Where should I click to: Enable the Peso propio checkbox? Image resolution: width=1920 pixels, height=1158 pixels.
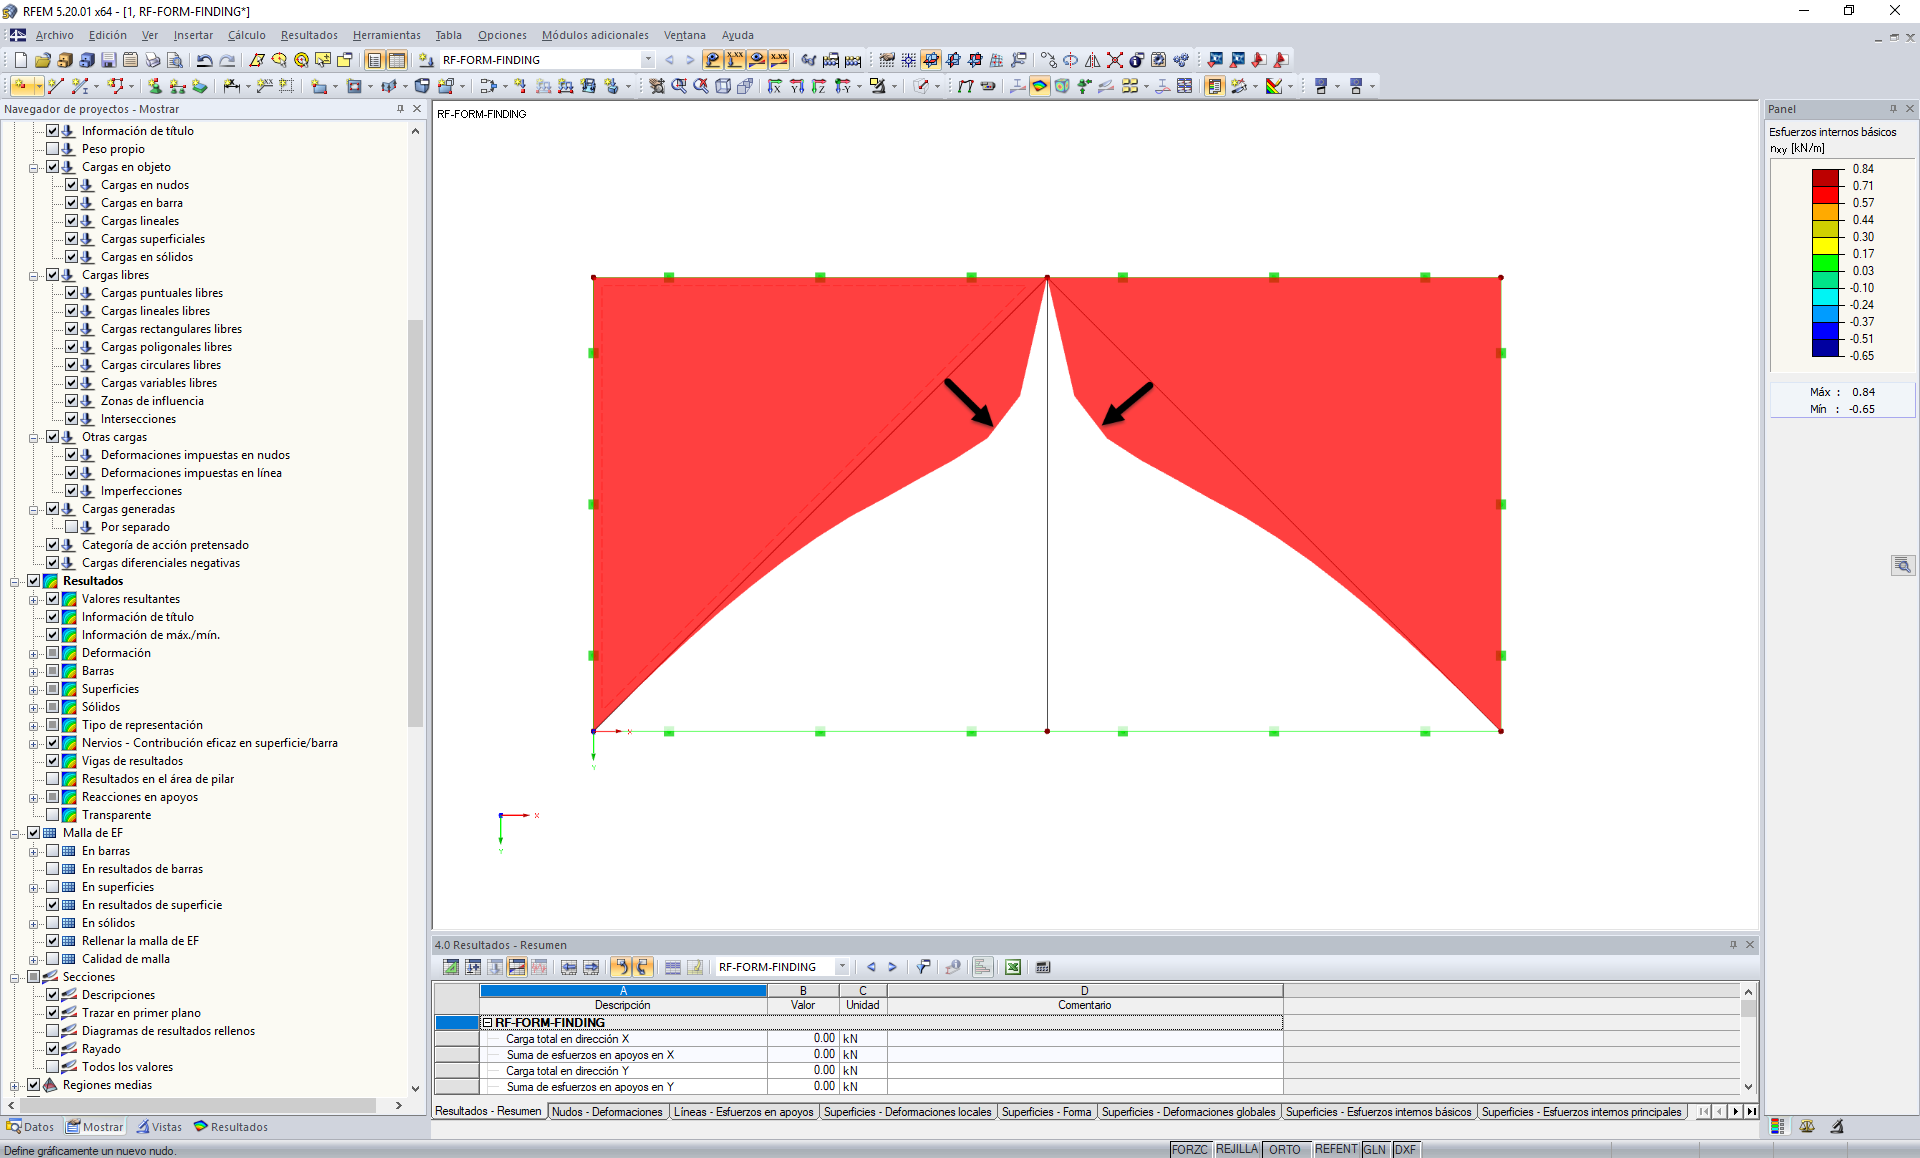click(x=53, y=149)
